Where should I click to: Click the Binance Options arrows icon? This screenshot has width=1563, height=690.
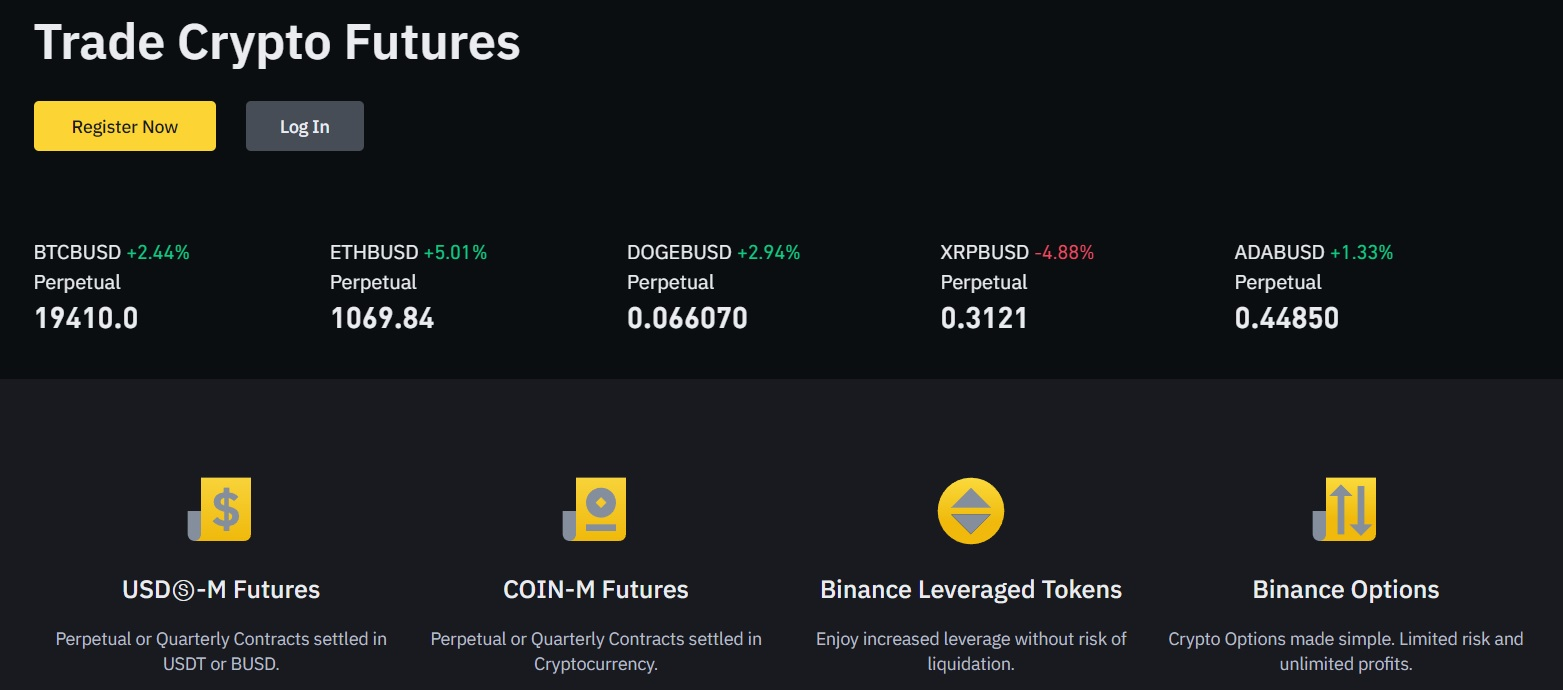click(x=1345, y=510)
